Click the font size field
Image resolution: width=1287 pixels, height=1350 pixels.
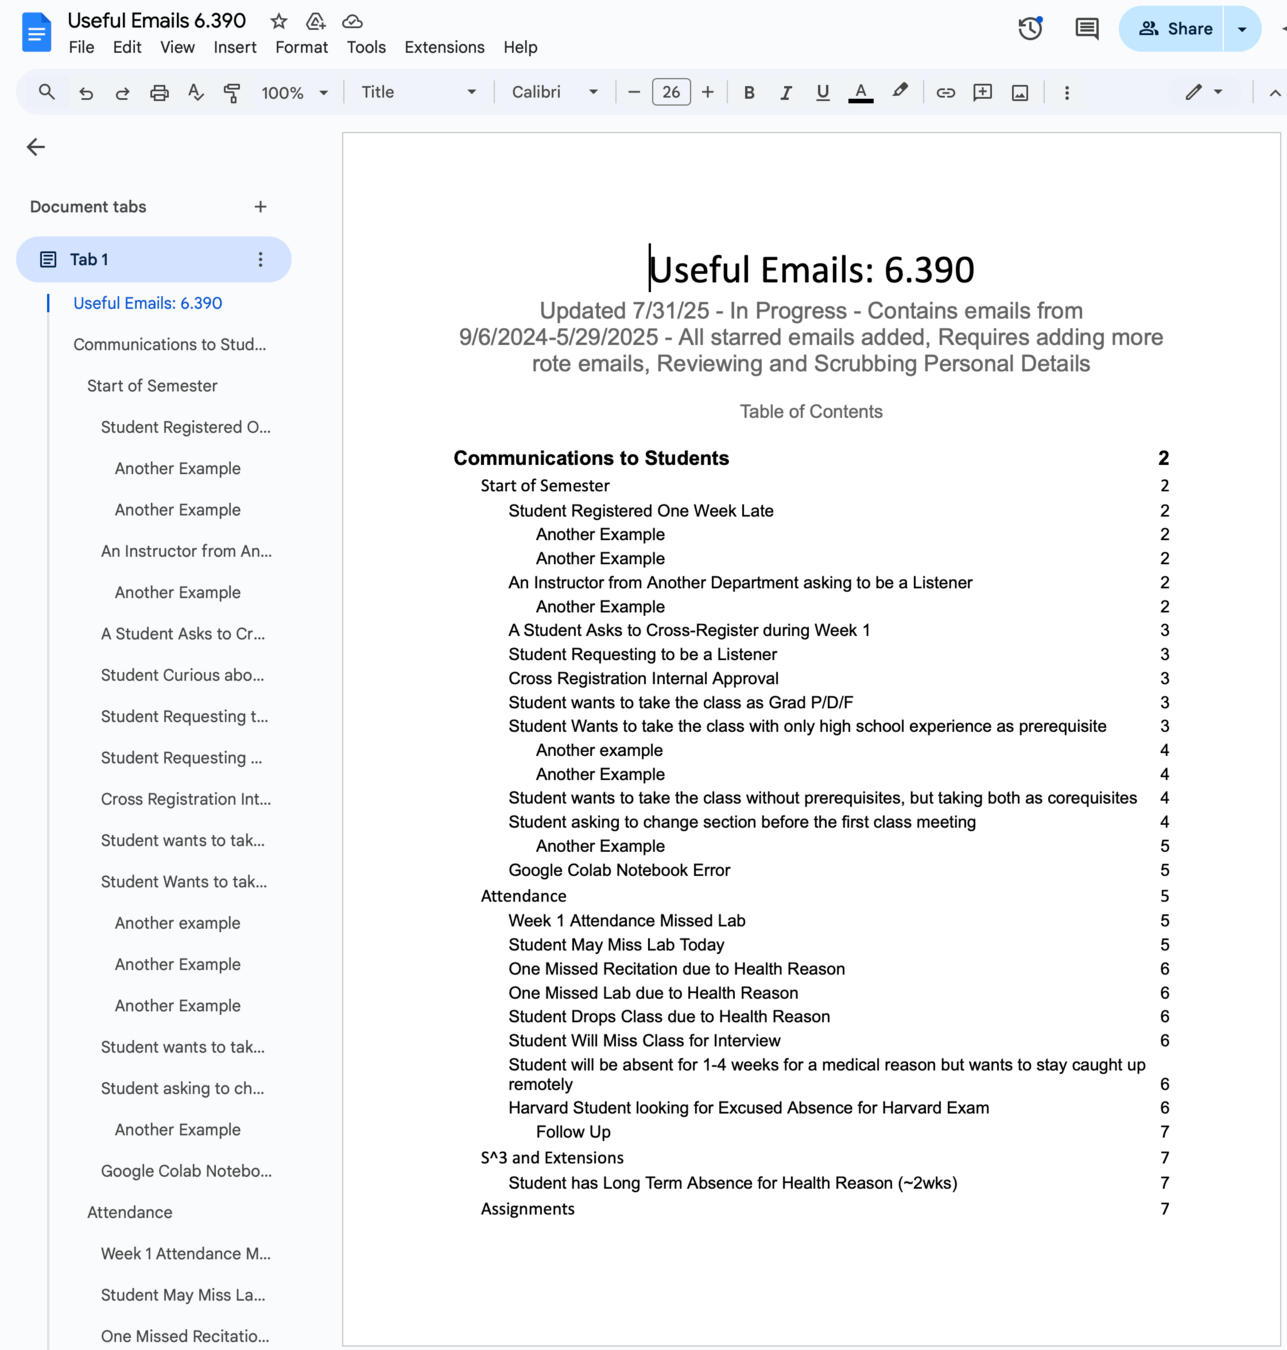(671, 93)
